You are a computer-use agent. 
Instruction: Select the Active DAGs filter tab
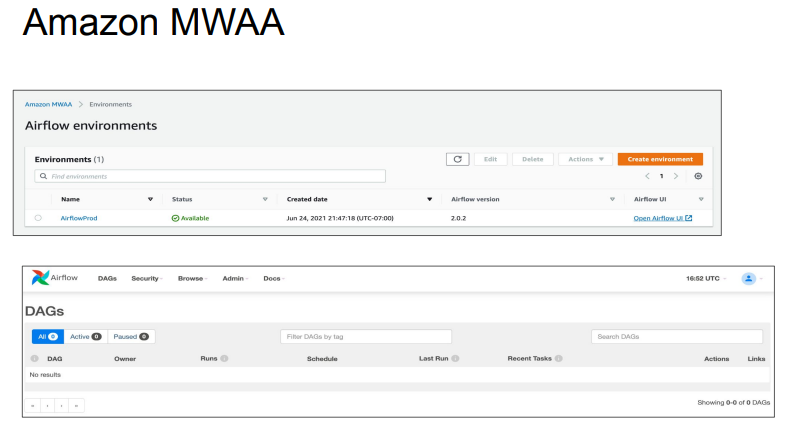tap(85, 336)
